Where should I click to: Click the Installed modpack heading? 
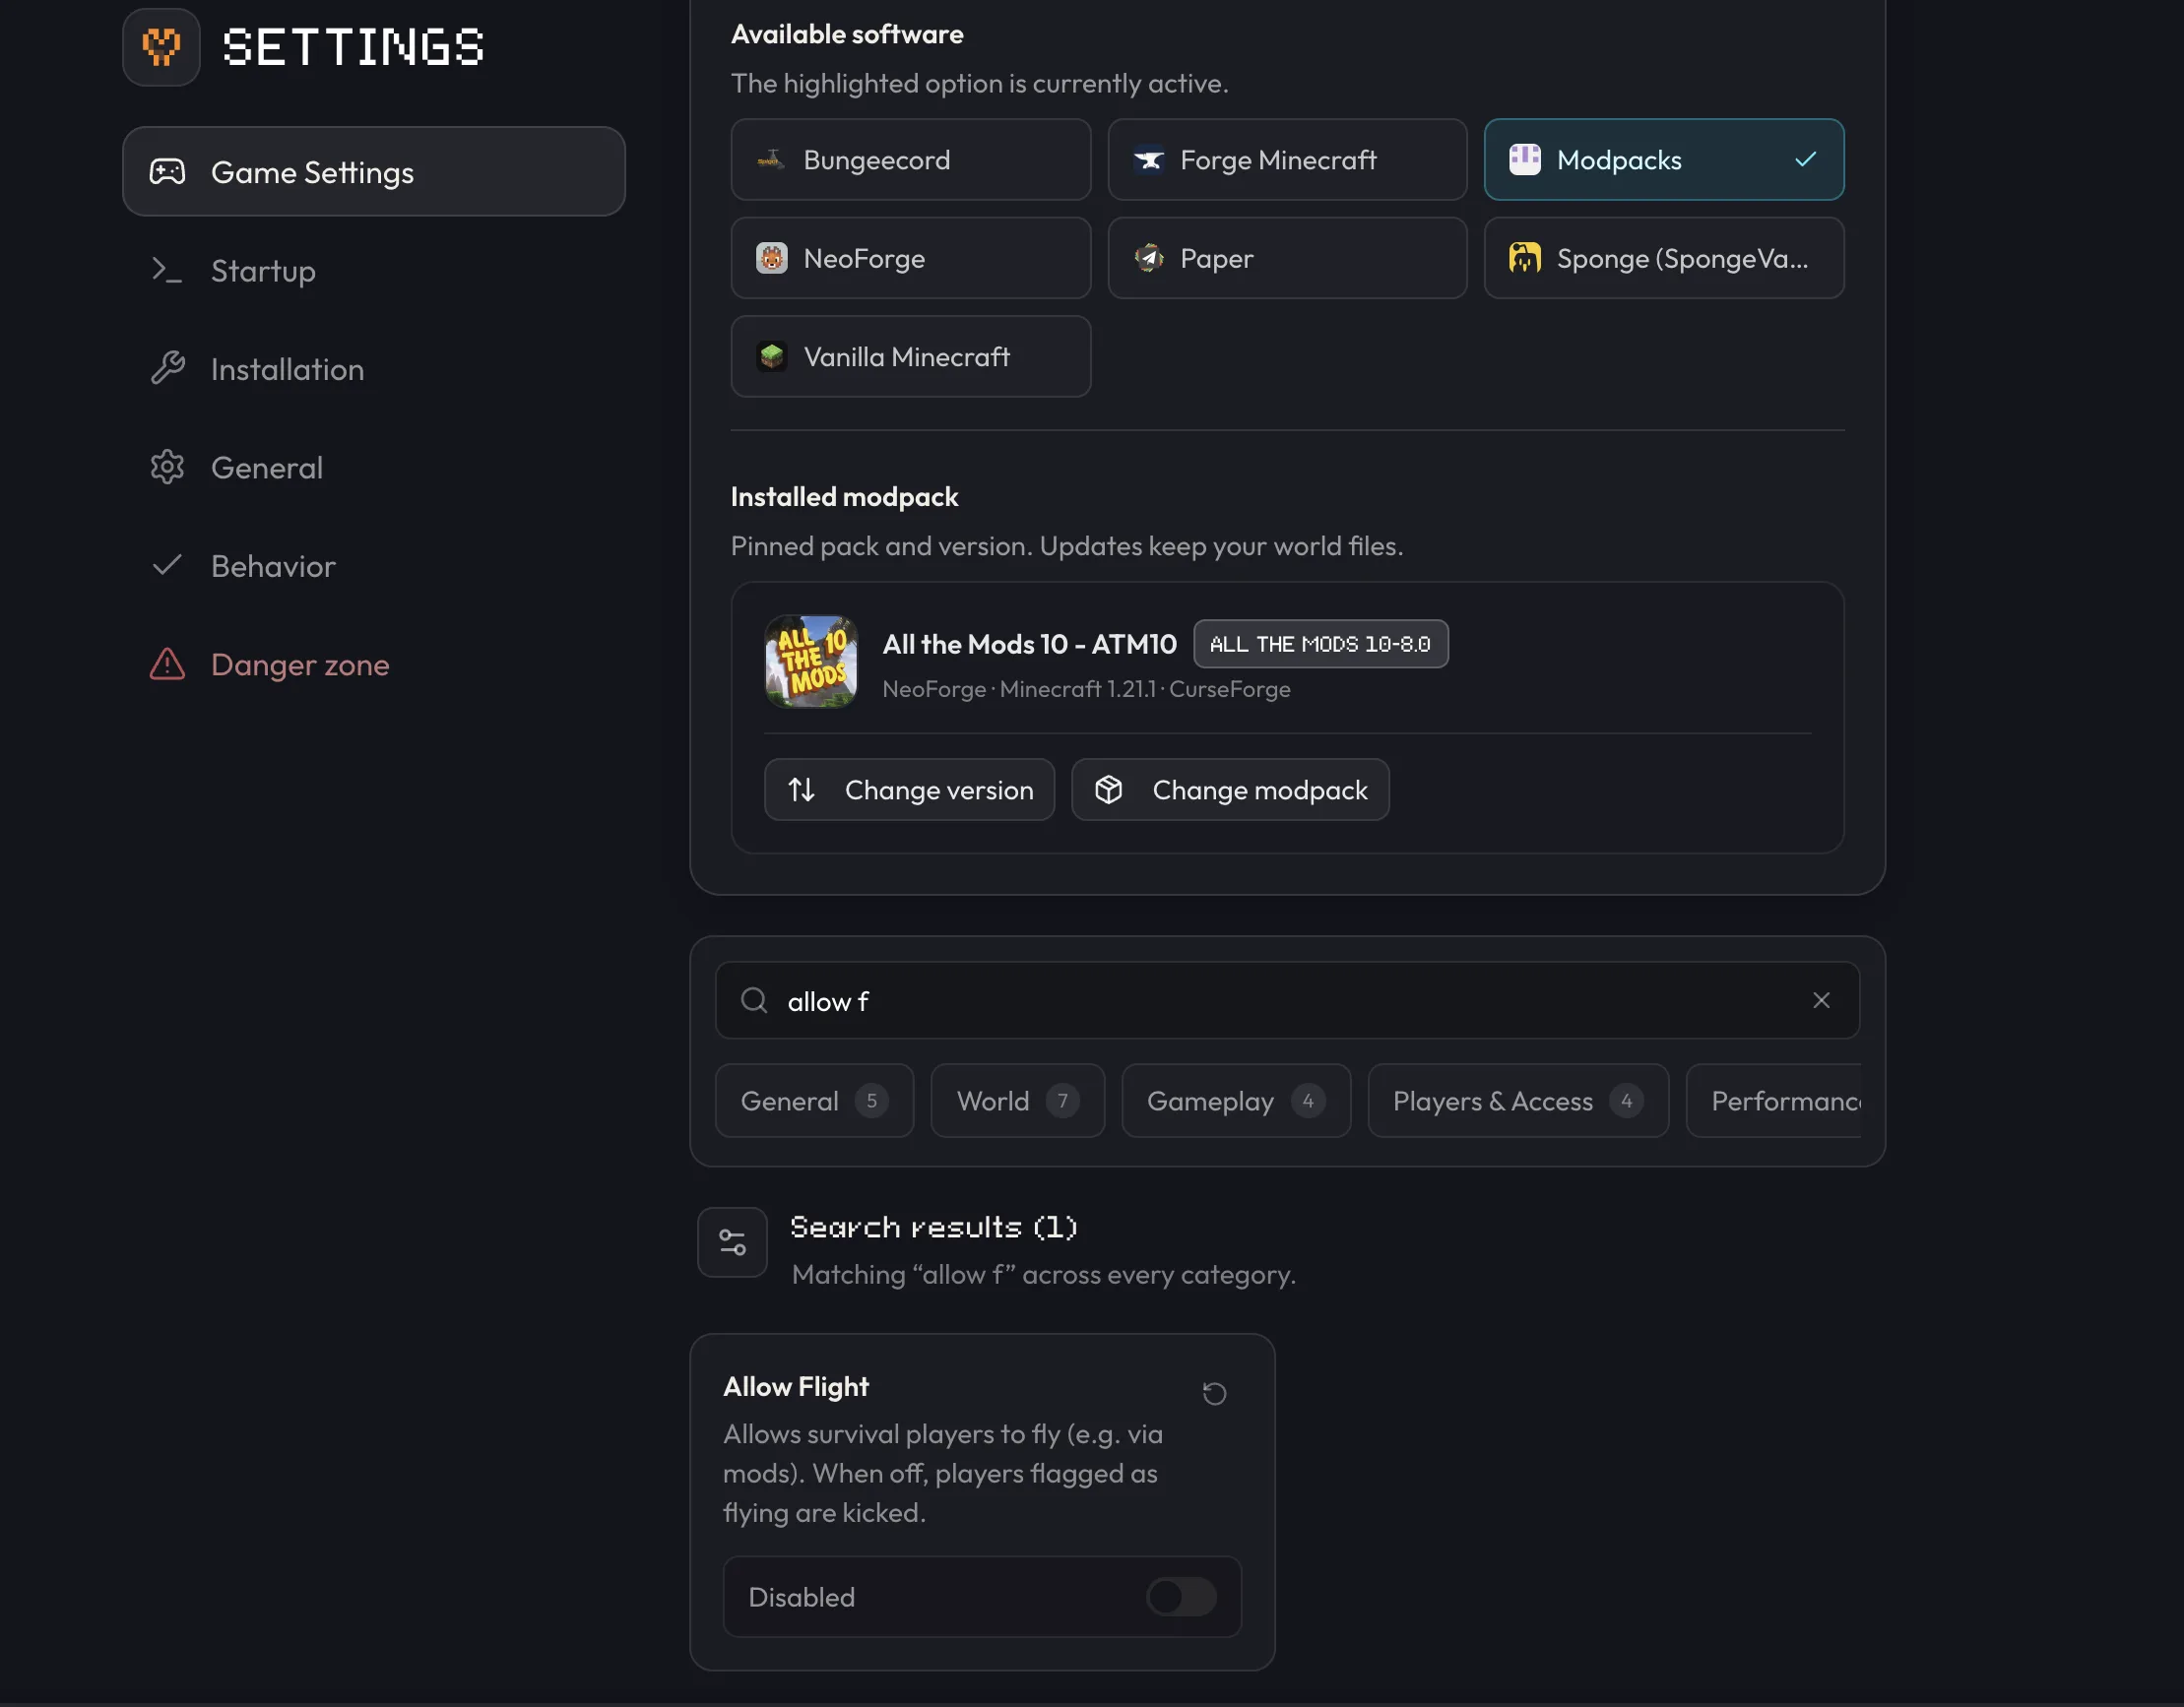point(844,497)
